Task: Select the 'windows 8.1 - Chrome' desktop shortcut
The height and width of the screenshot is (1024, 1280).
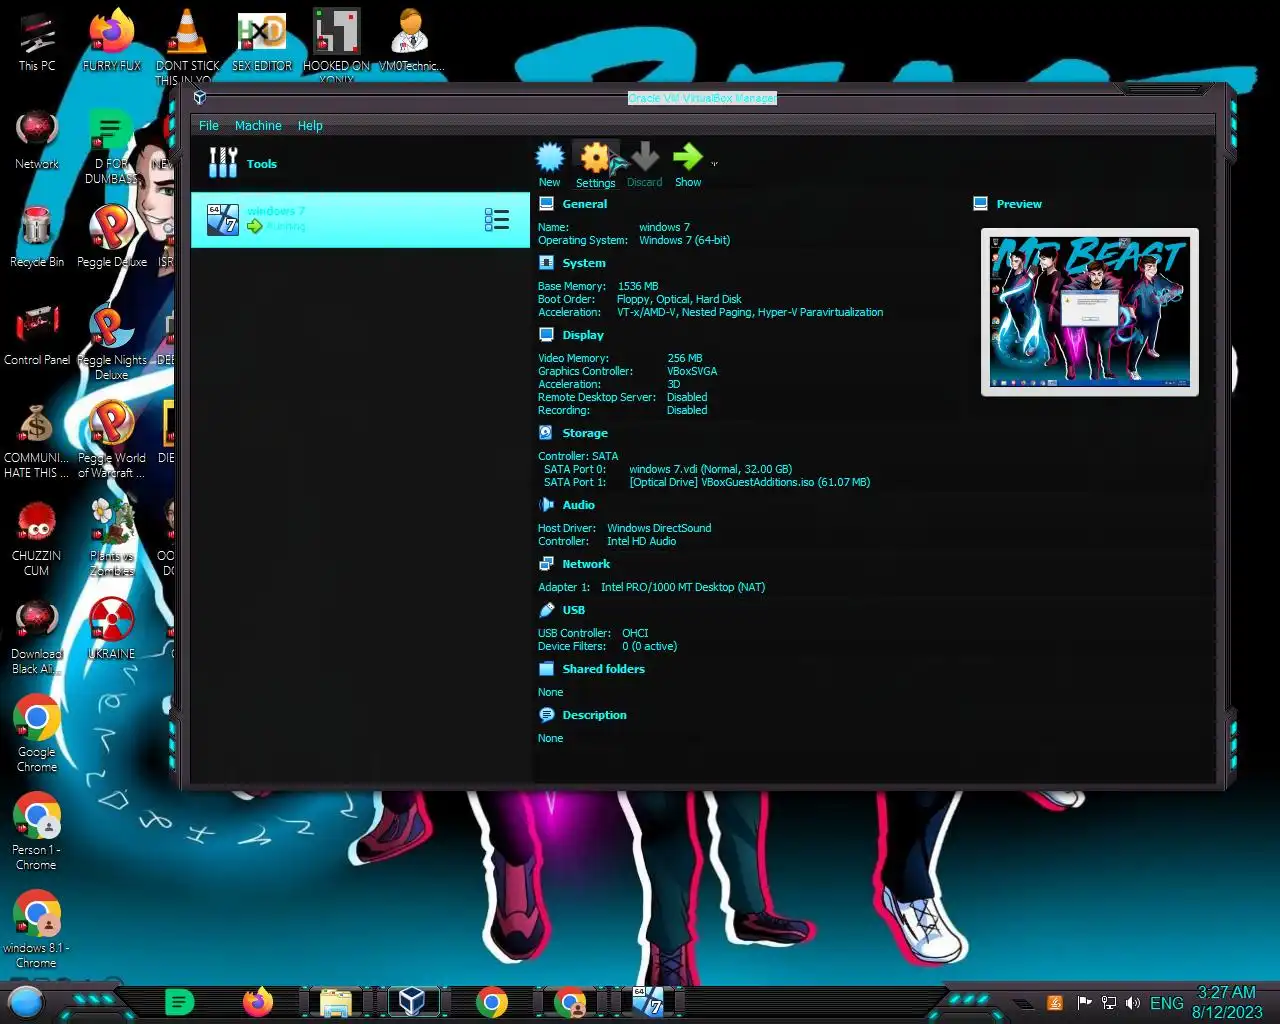Action: coord(37,930)
